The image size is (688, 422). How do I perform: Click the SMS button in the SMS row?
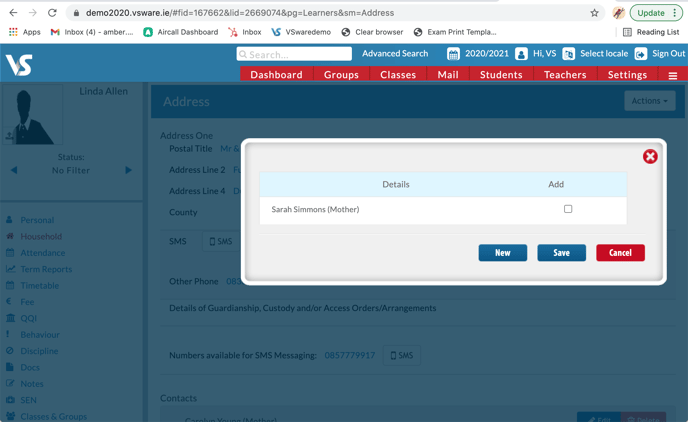click(221, 241)
